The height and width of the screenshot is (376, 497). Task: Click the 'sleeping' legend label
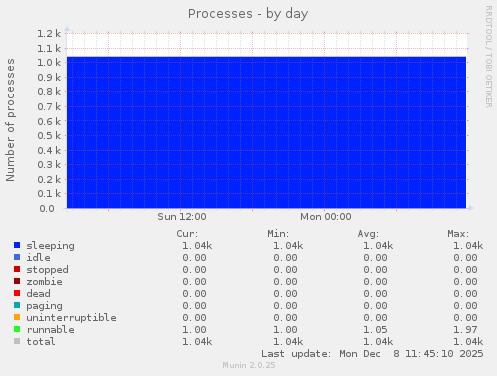pyautogui.click(x=50, y=246)
